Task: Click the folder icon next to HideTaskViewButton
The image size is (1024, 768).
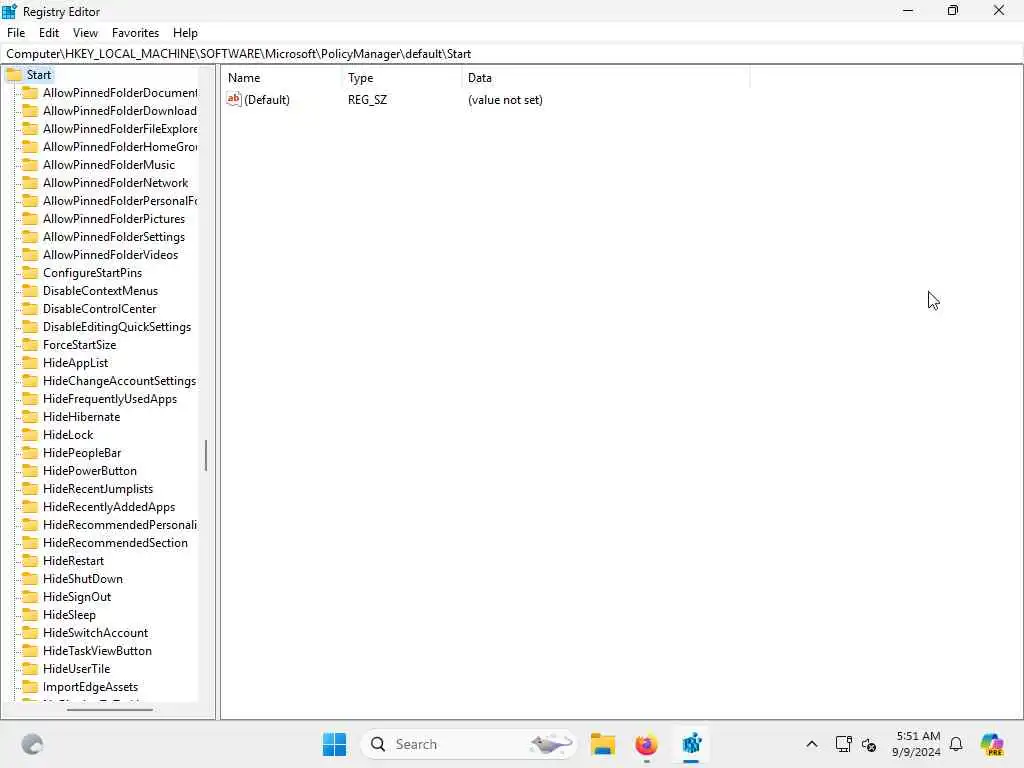Action: (30, 650)
